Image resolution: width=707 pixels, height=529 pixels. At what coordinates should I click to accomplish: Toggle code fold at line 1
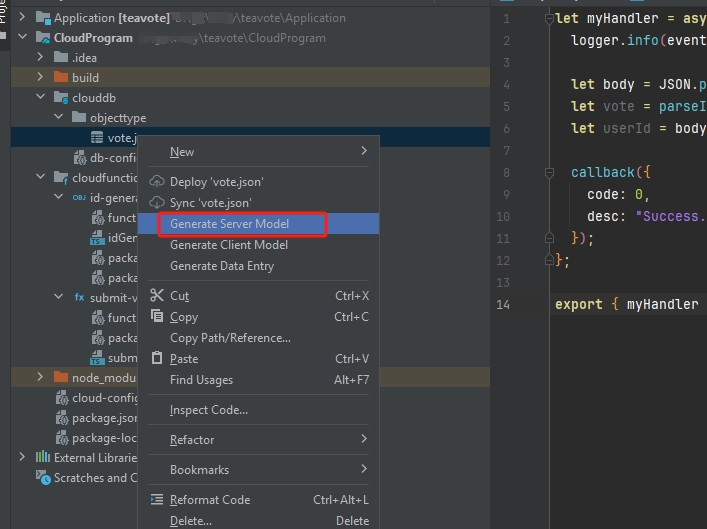click(549, 18)
